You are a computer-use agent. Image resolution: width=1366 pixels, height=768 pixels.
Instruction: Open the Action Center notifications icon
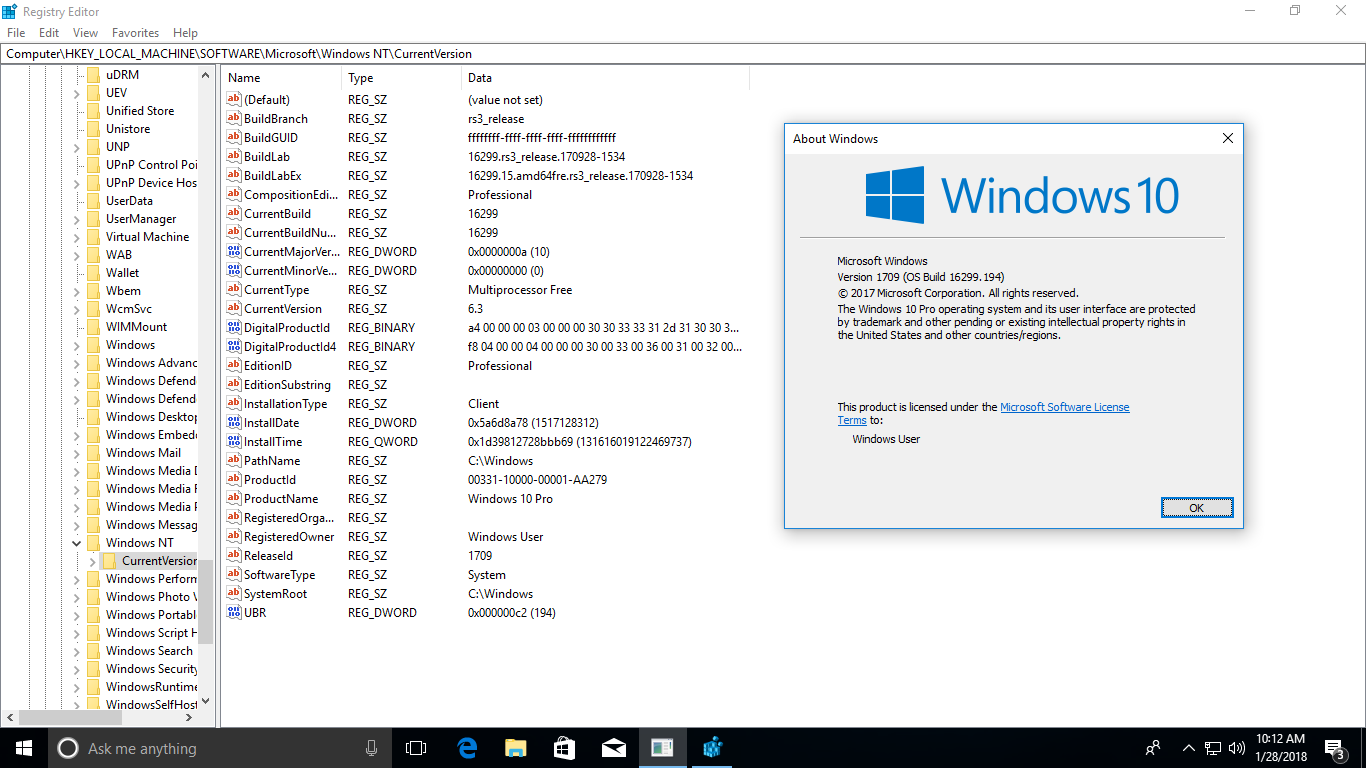click(x=1334, y=748)
